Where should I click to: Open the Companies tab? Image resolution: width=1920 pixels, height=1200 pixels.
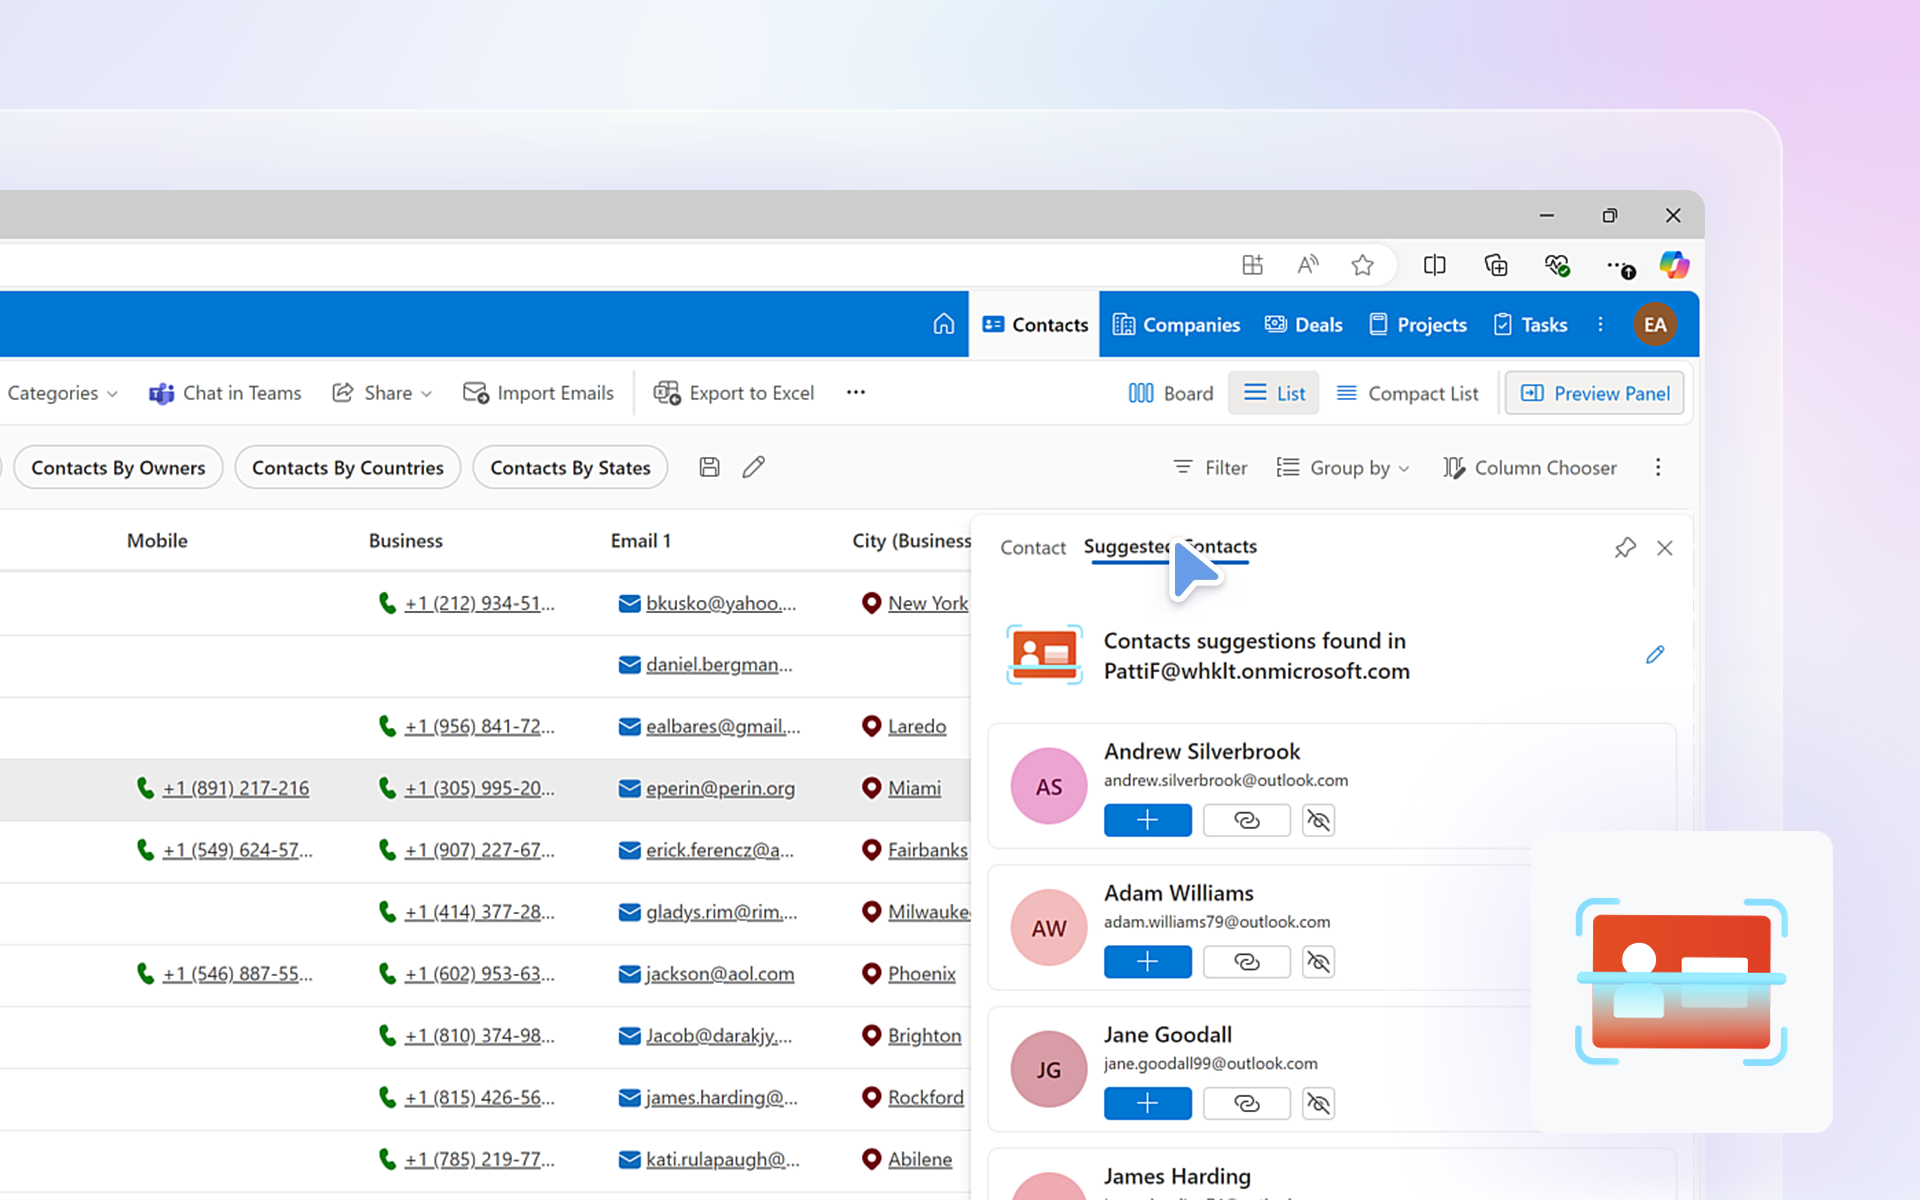pyautogui.click(x=1176, y=324)
